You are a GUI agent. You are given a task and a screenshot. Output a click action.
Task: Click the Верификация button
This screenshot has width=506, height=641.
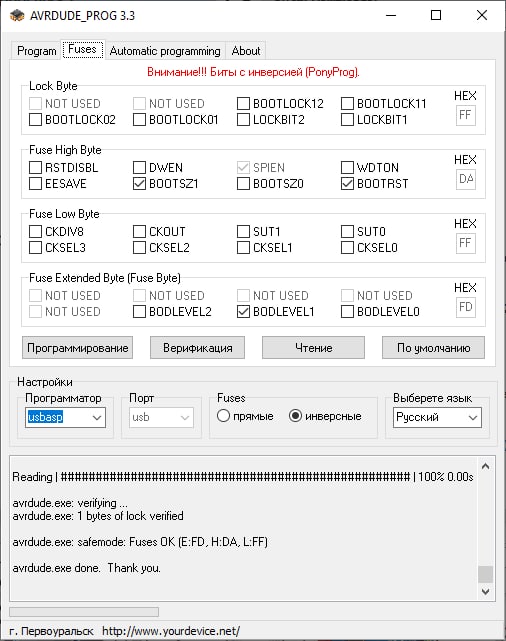coord(197,348)
